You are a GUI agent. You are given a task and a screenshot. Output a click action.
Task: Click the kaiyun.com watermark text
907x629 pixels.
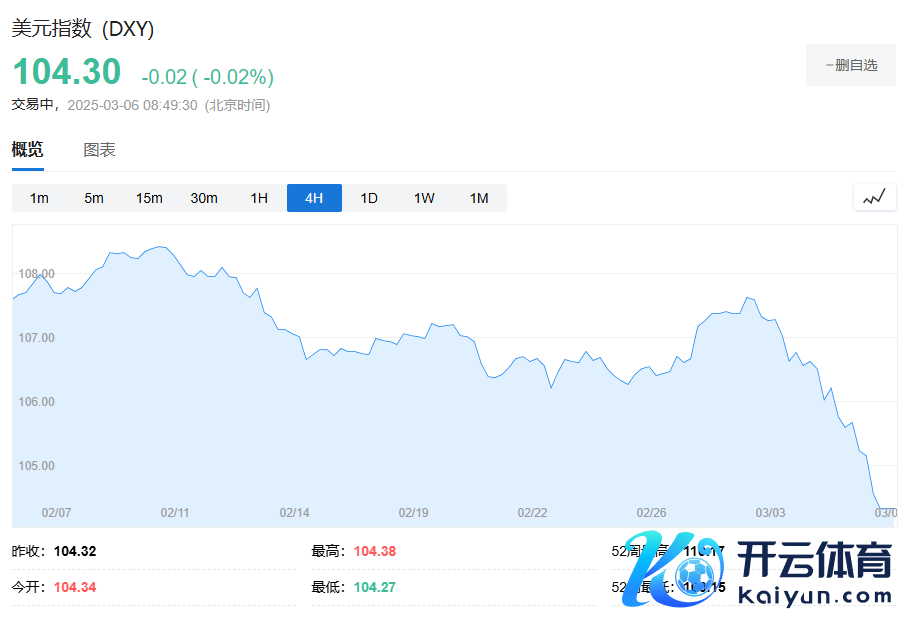[814, 597]
